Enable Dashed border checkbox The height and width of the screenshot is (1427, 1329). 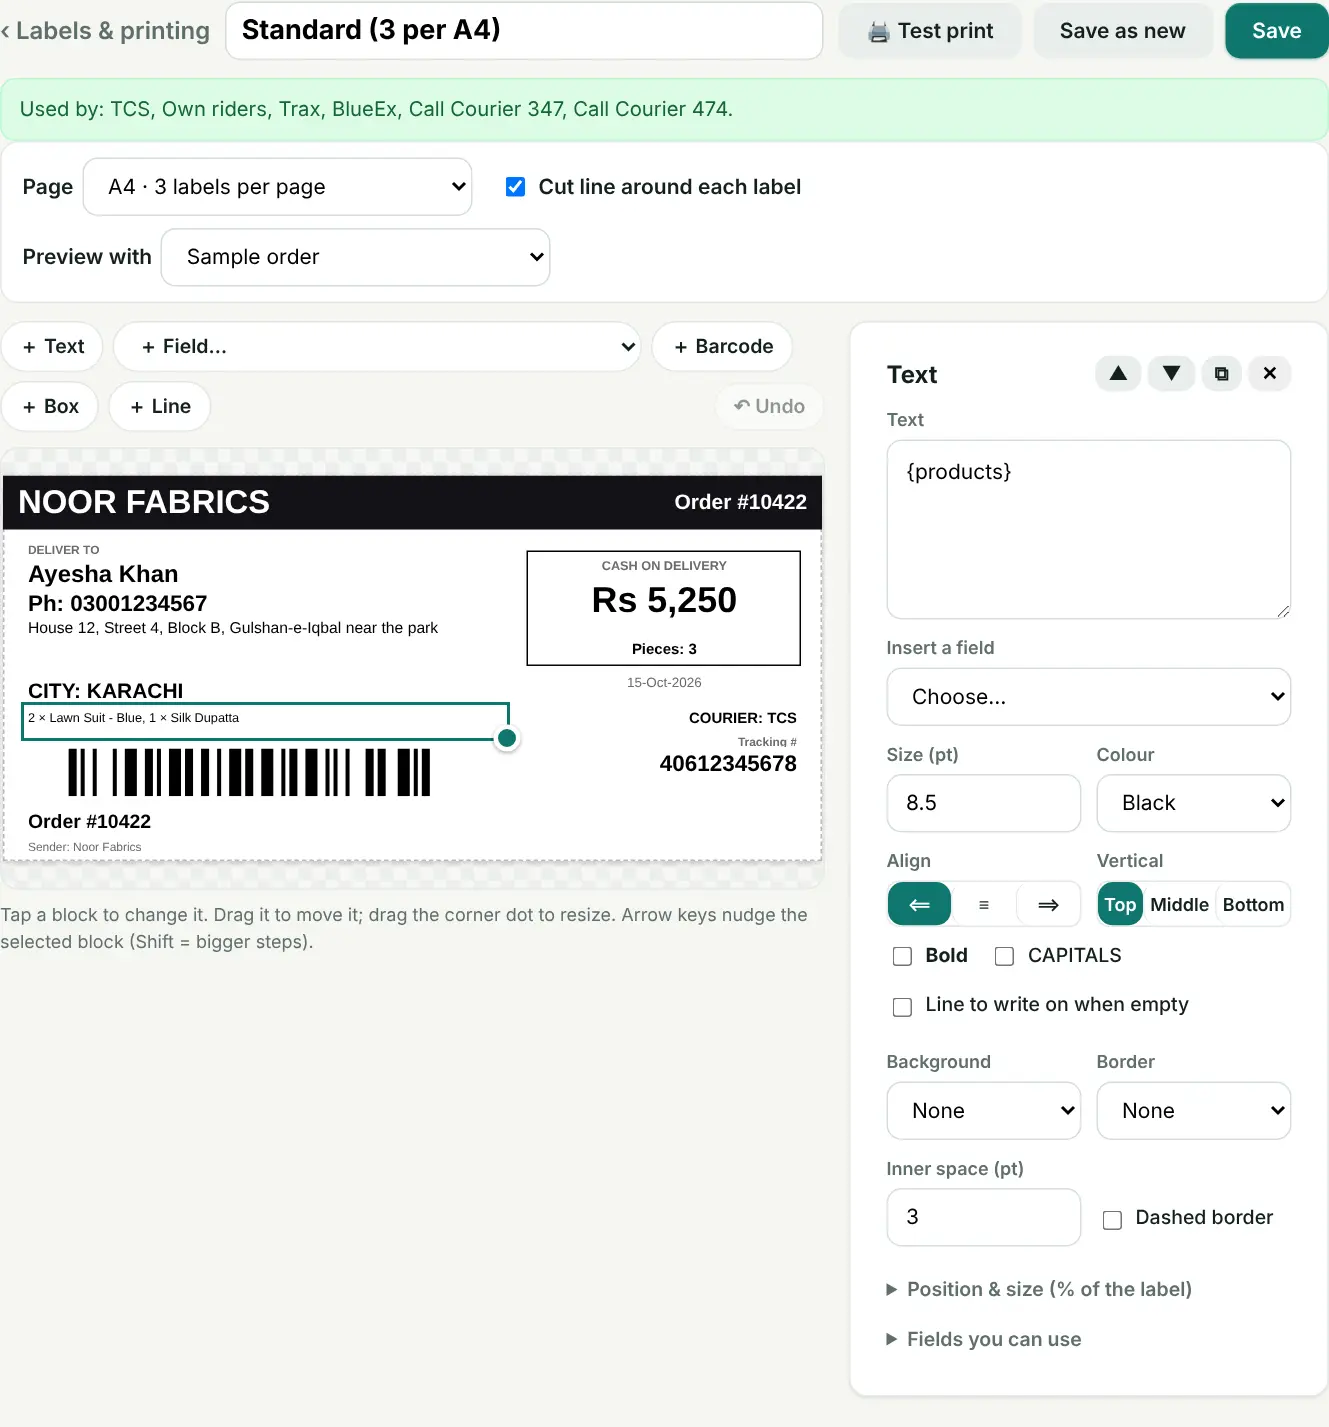(1112, 1220)
